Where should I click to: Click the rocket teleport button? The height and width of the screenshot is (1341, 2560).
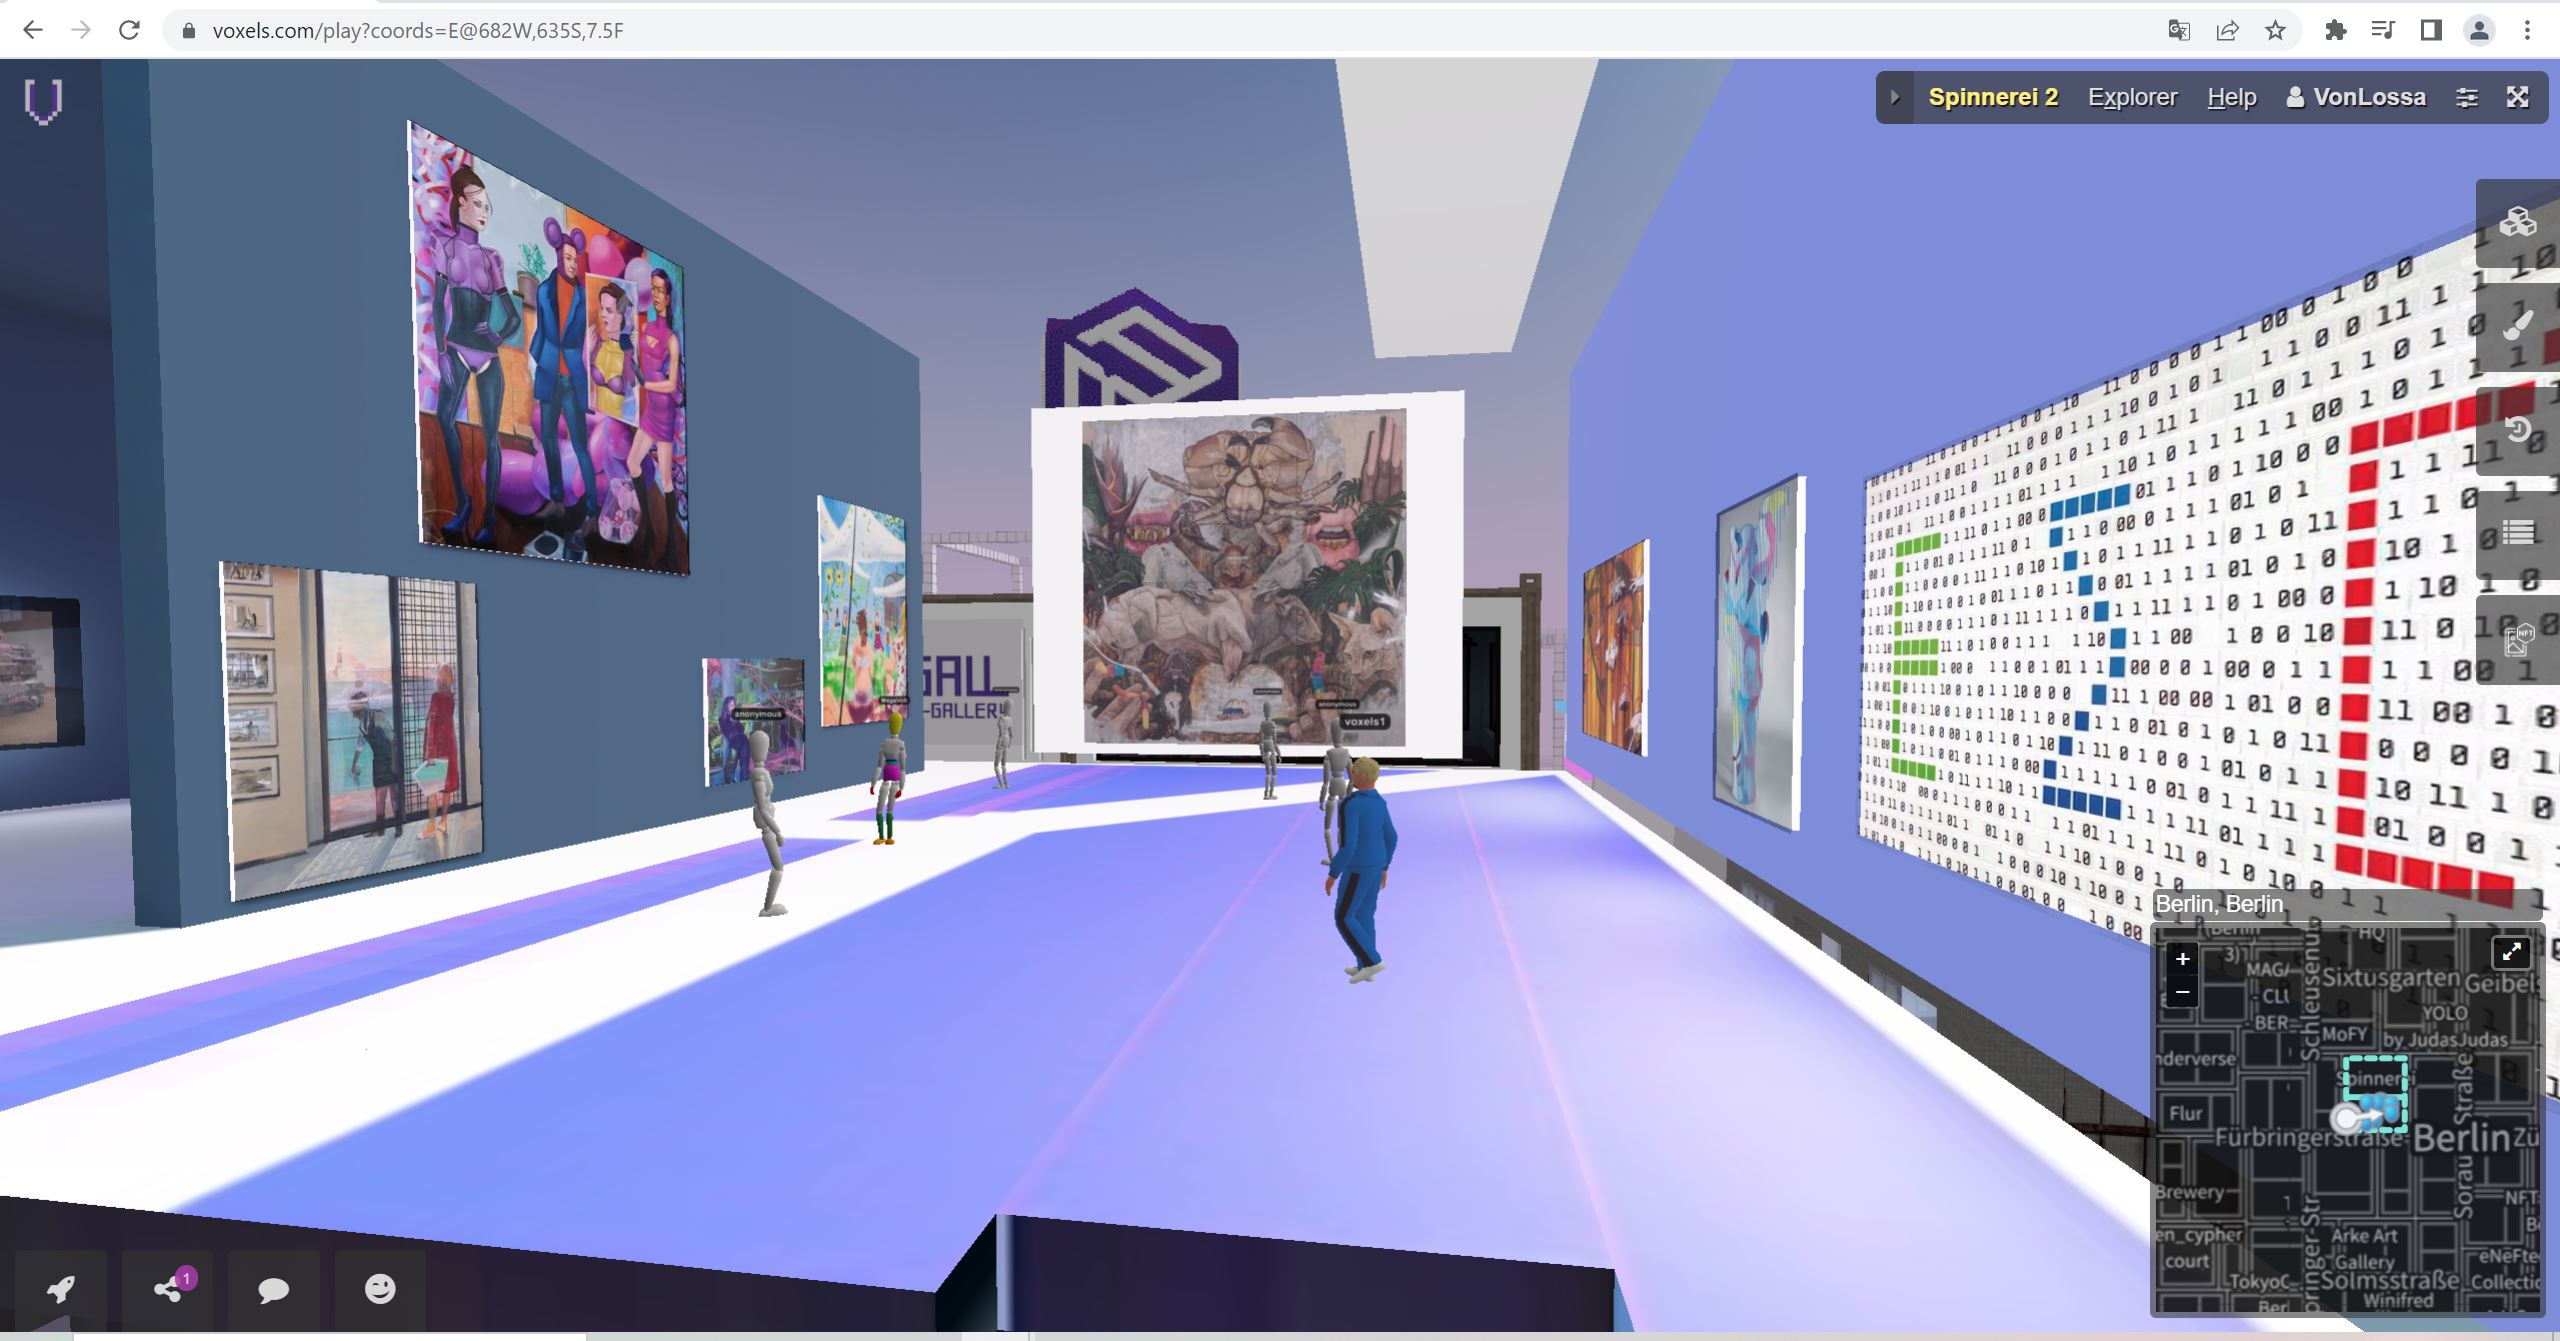(x=62, y=1289)
